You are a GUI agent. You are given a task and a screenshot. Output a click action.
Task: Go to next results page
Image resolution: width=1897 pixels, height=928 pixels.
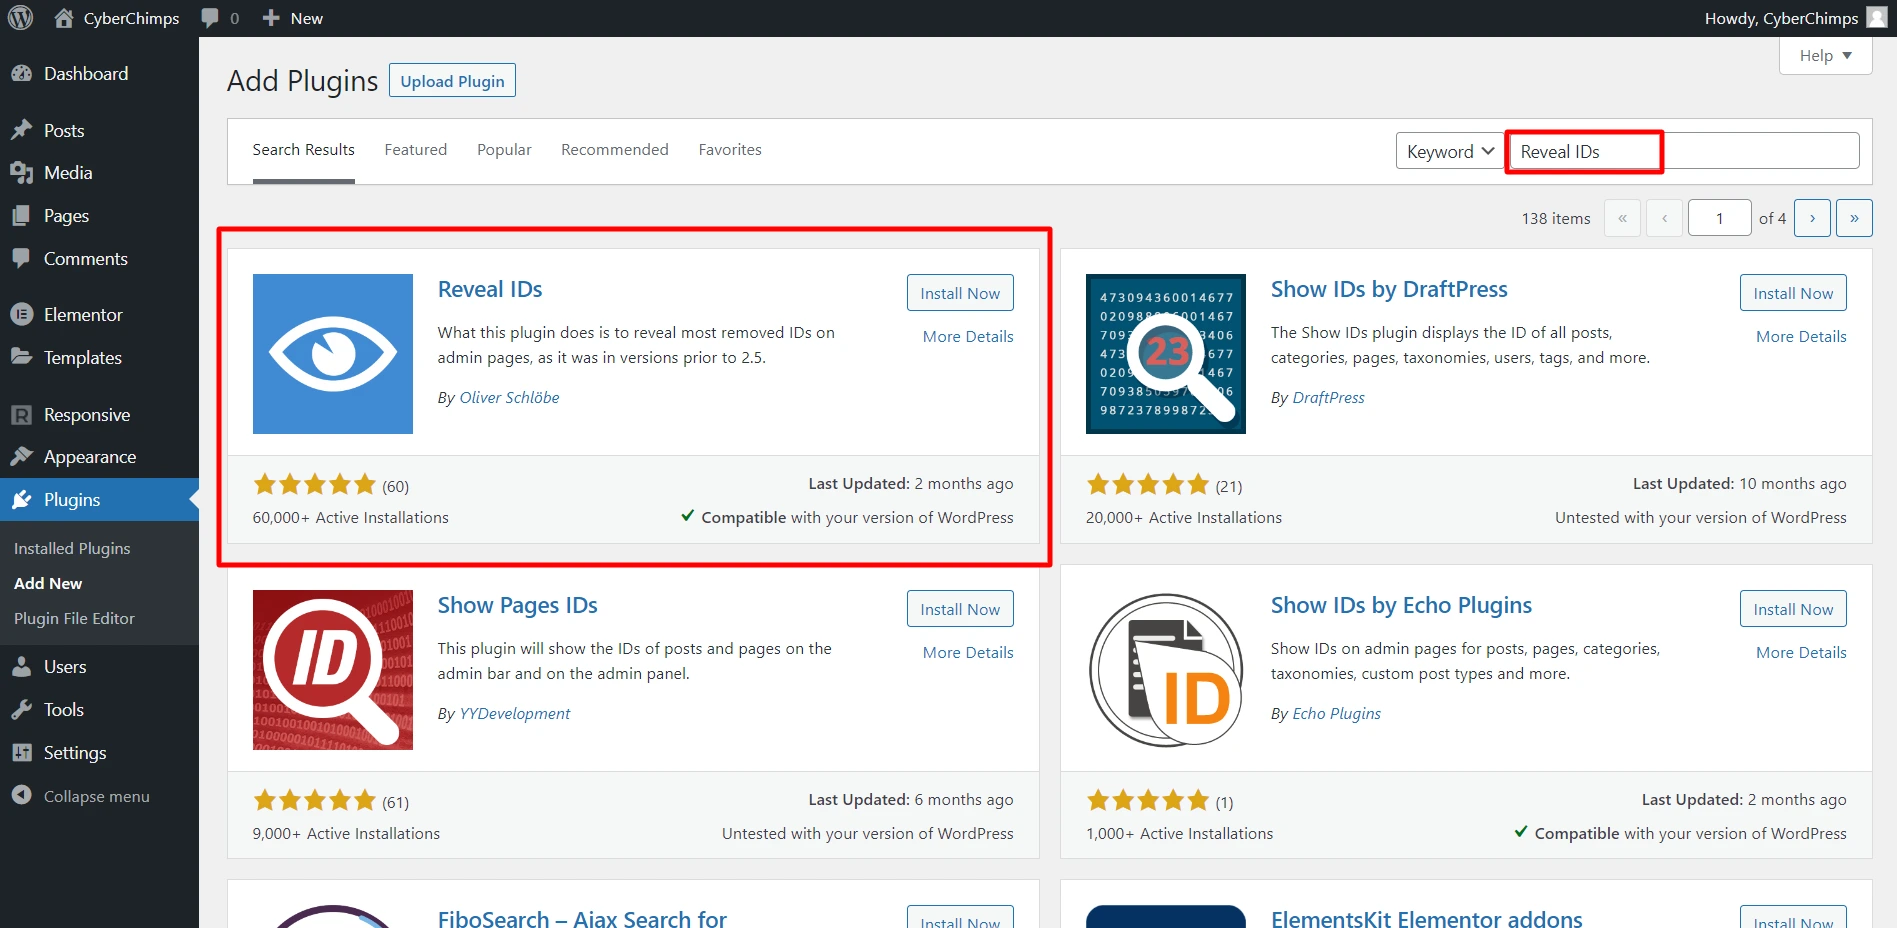pos(1812,218)
